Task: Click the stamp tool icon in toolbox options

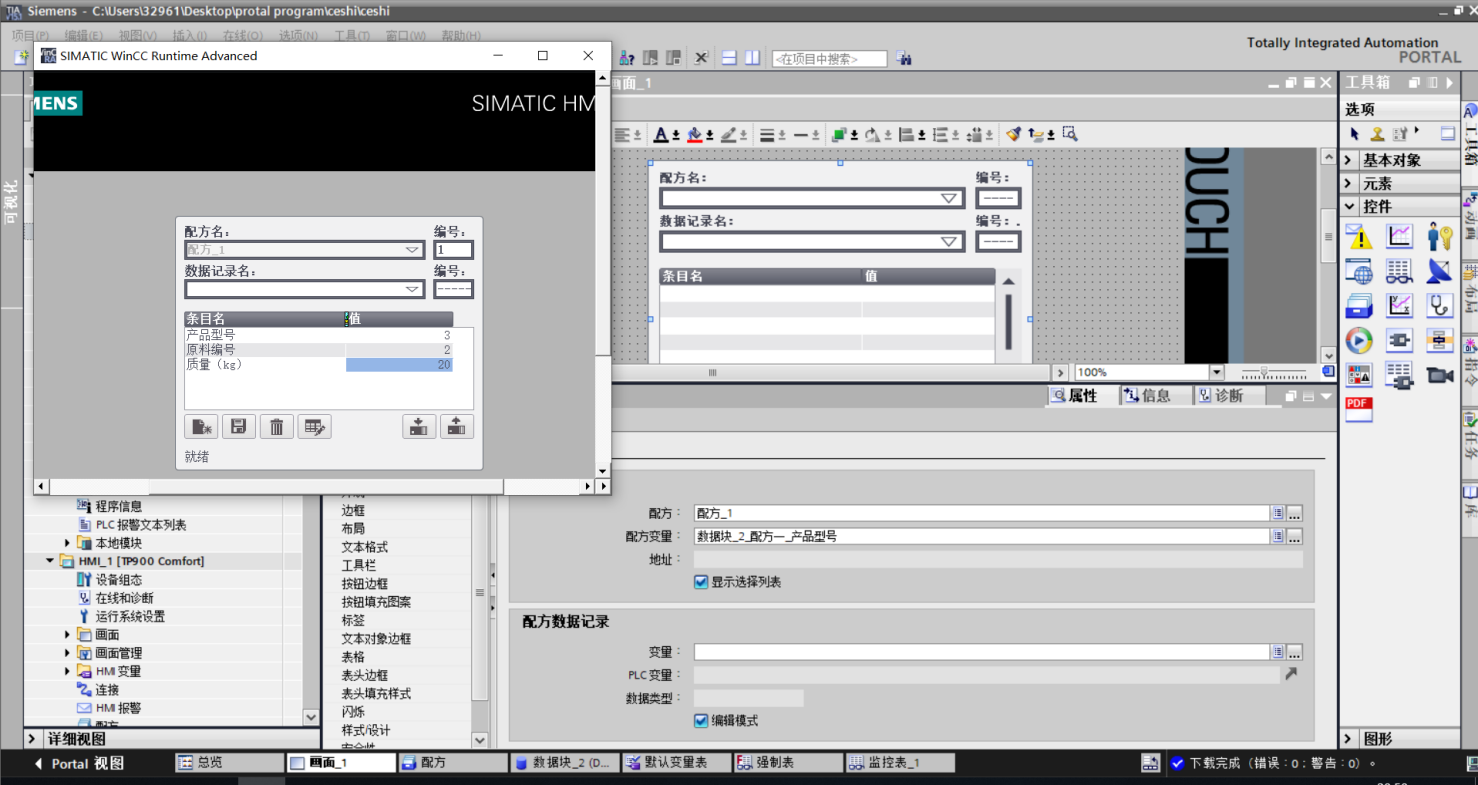Action: 1377,133
